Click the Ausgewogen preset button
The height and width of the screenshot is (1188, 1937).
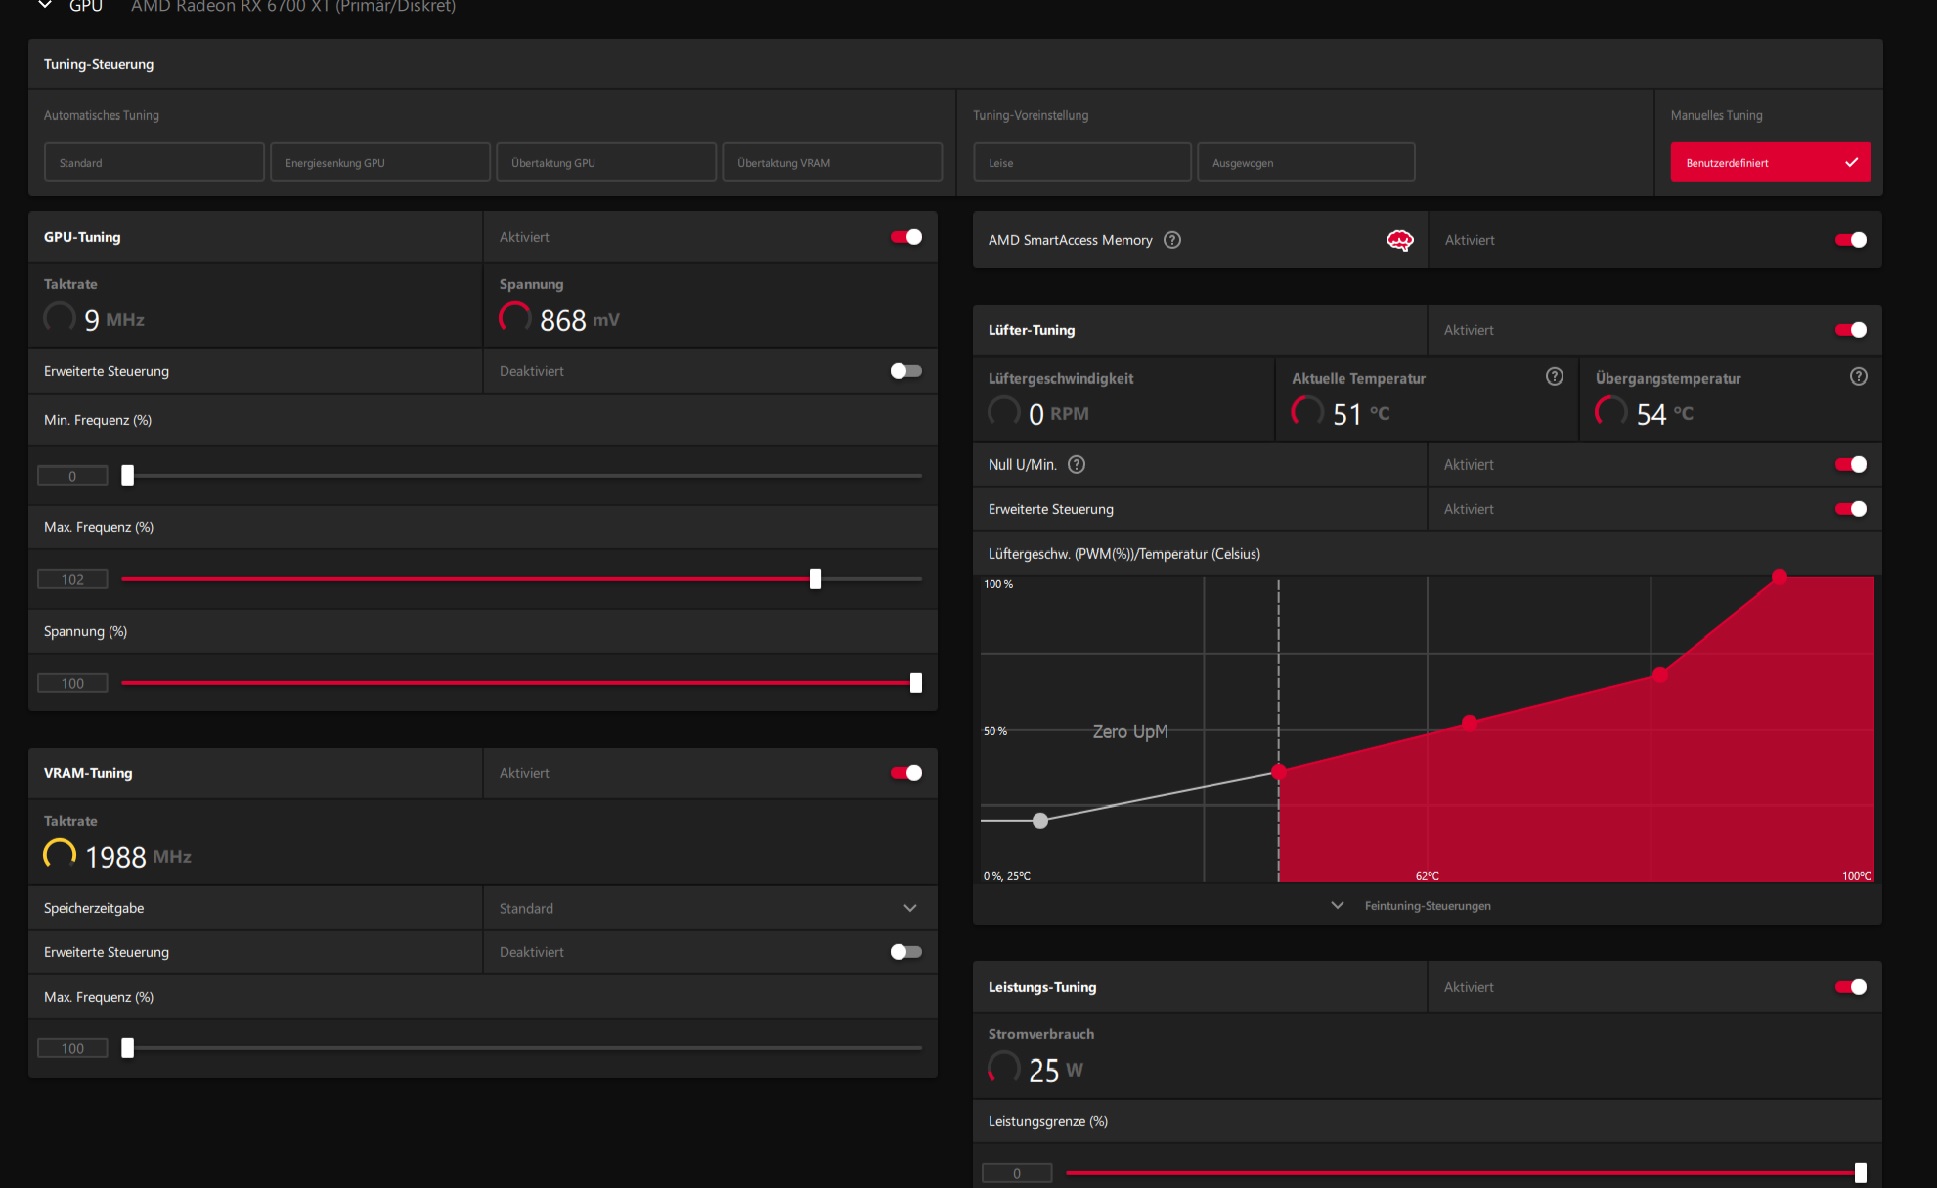(x=1306, y=162)
